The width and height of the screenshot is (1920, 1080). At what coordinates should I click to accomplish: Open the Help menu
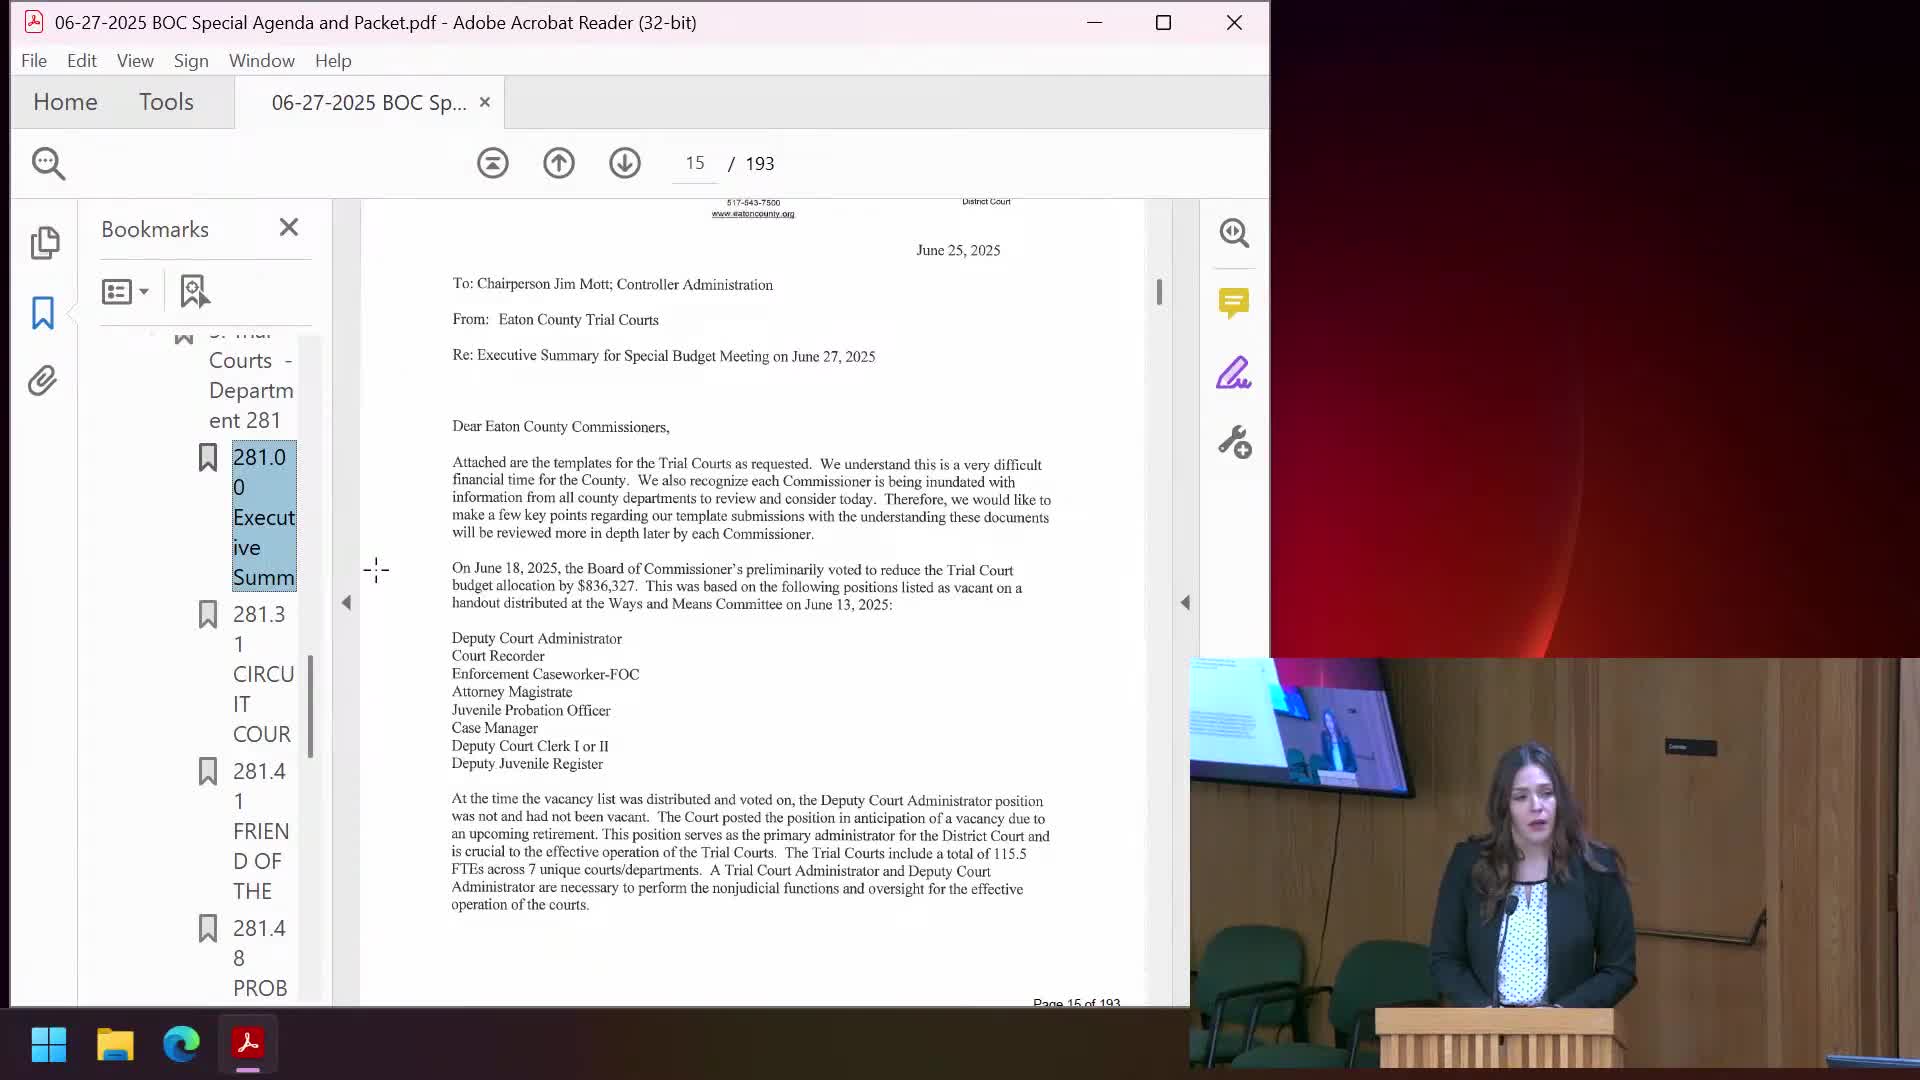(x=333, y=61)
